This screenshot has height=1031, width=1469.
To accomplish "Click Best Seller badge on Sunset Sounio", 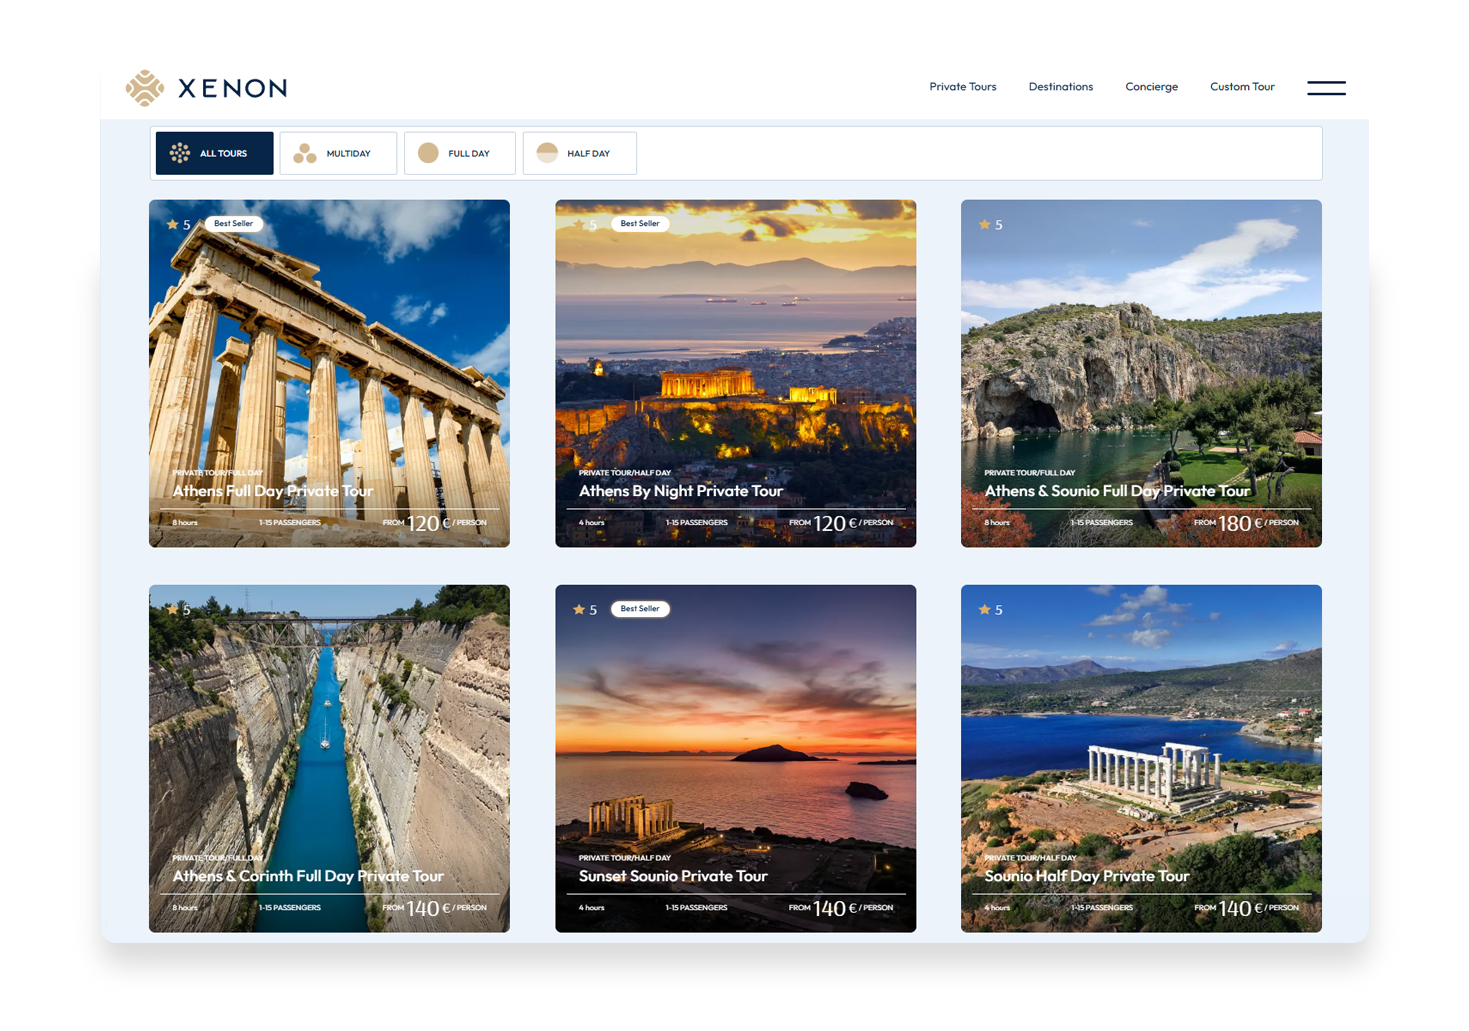I will [640, 609].
